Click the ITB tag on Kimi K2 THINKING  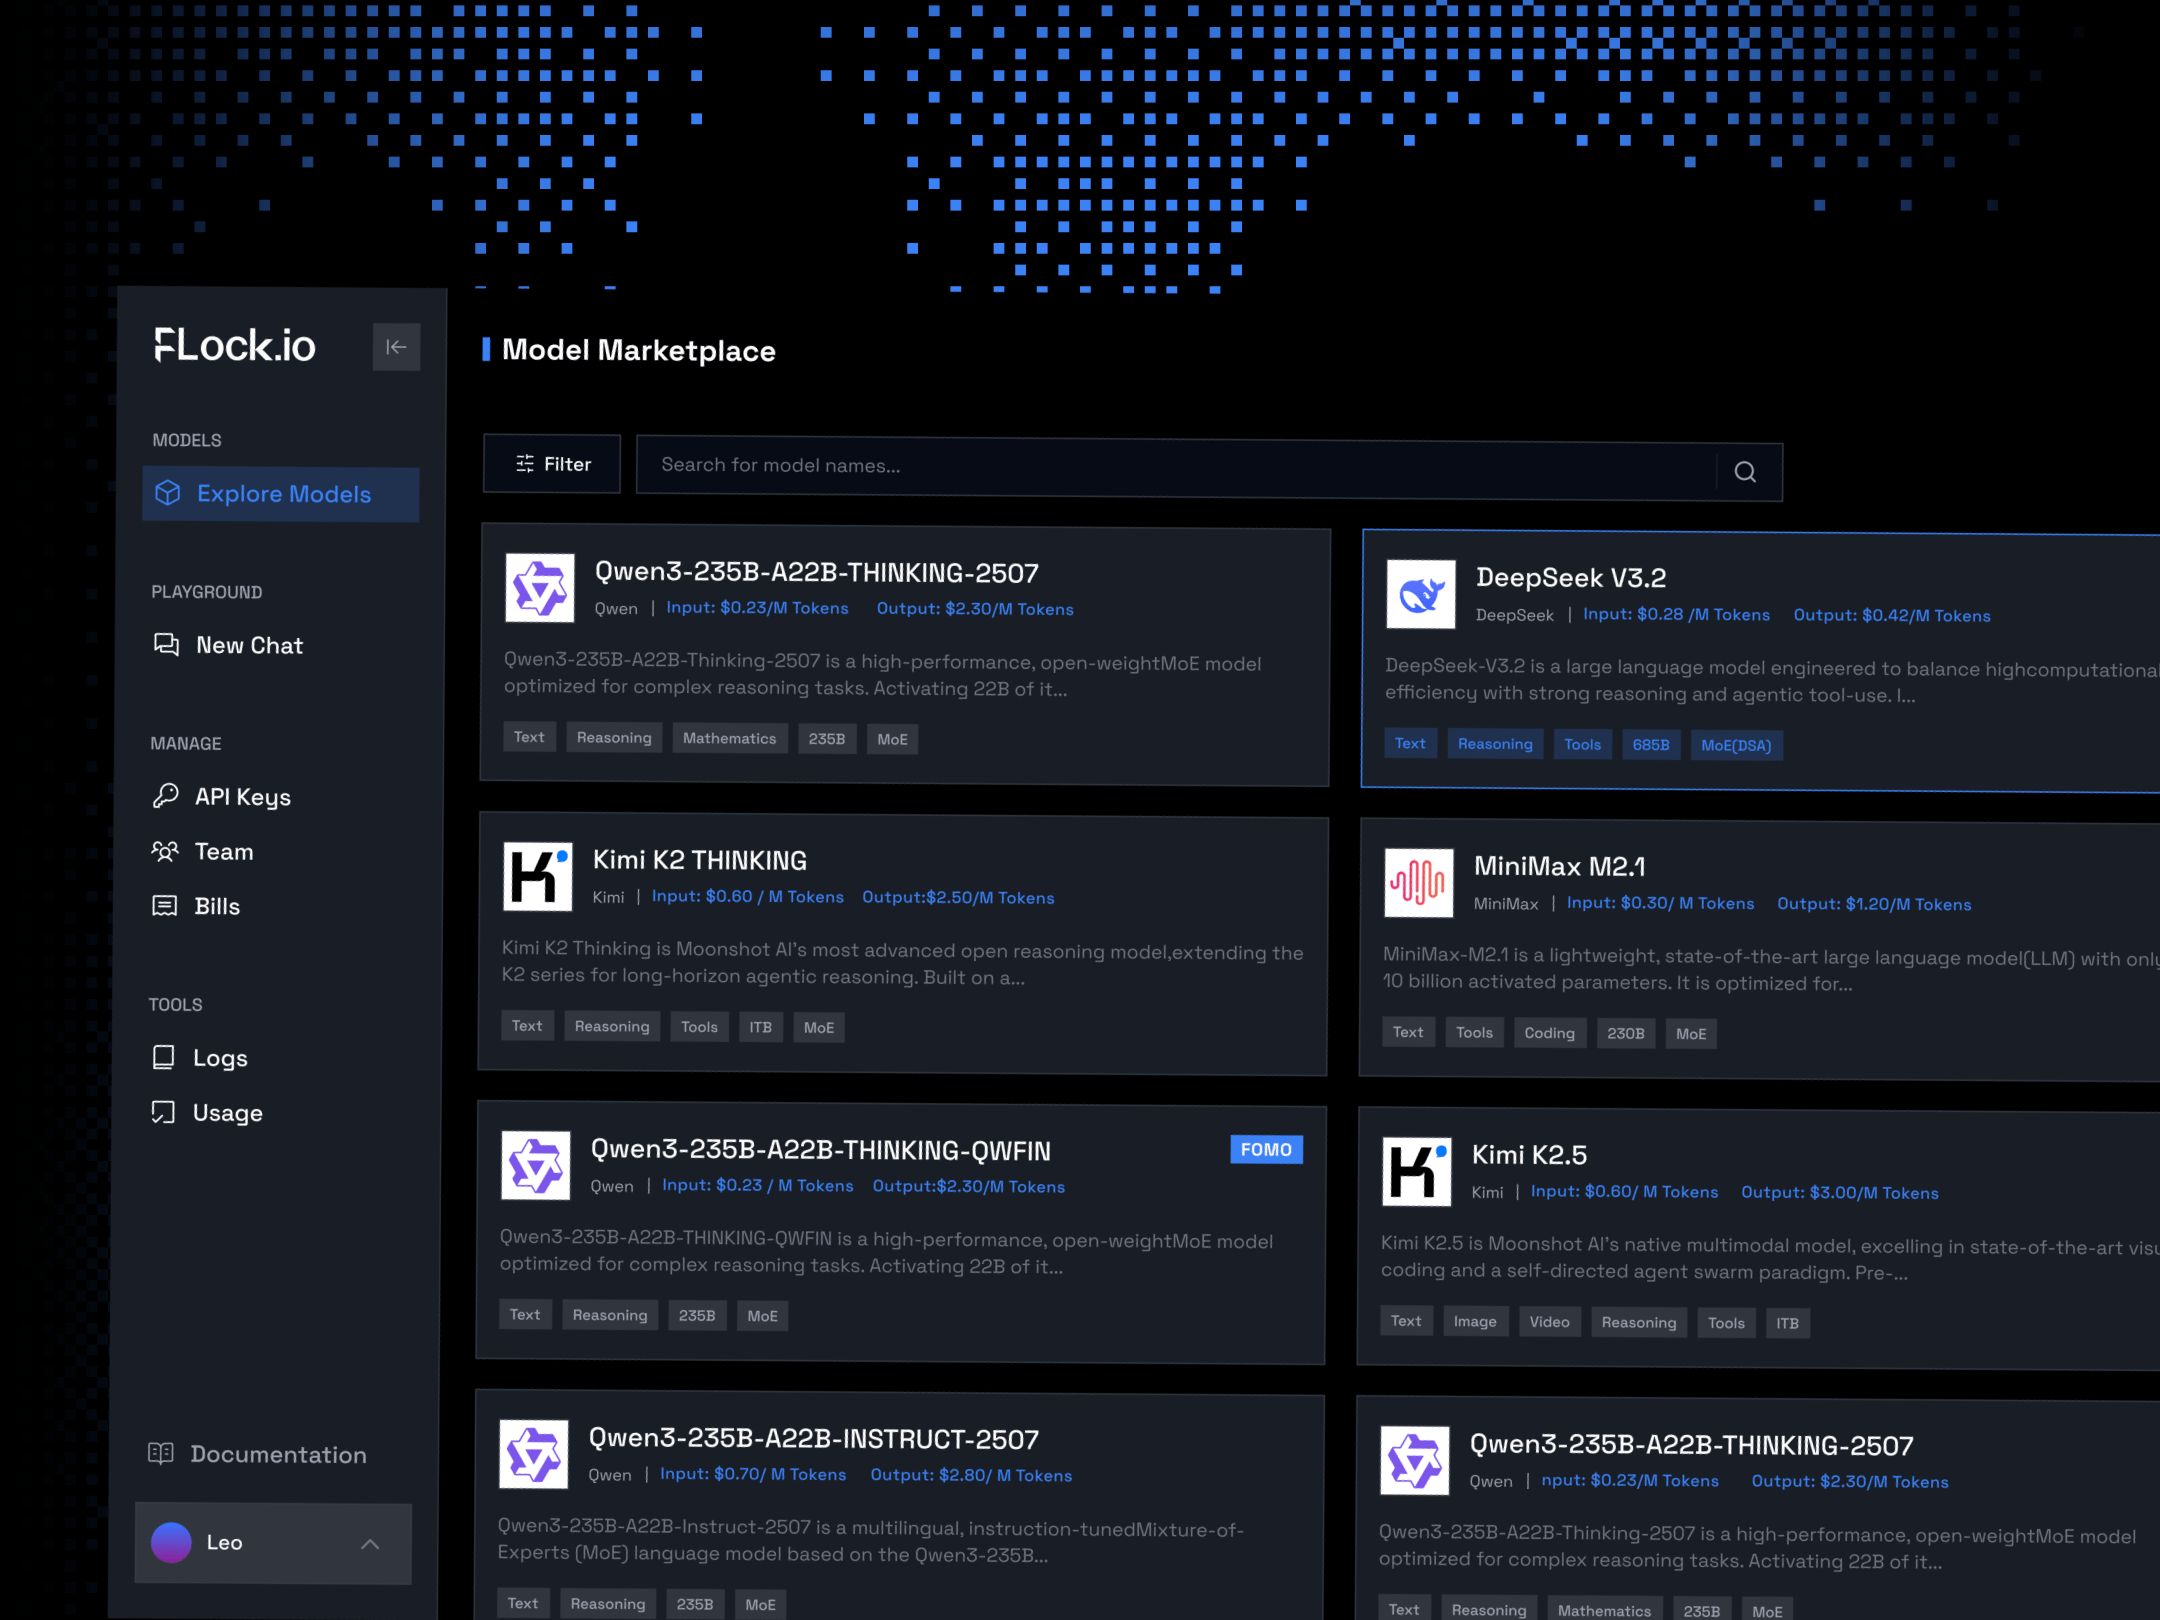(x=761, y=1028)
